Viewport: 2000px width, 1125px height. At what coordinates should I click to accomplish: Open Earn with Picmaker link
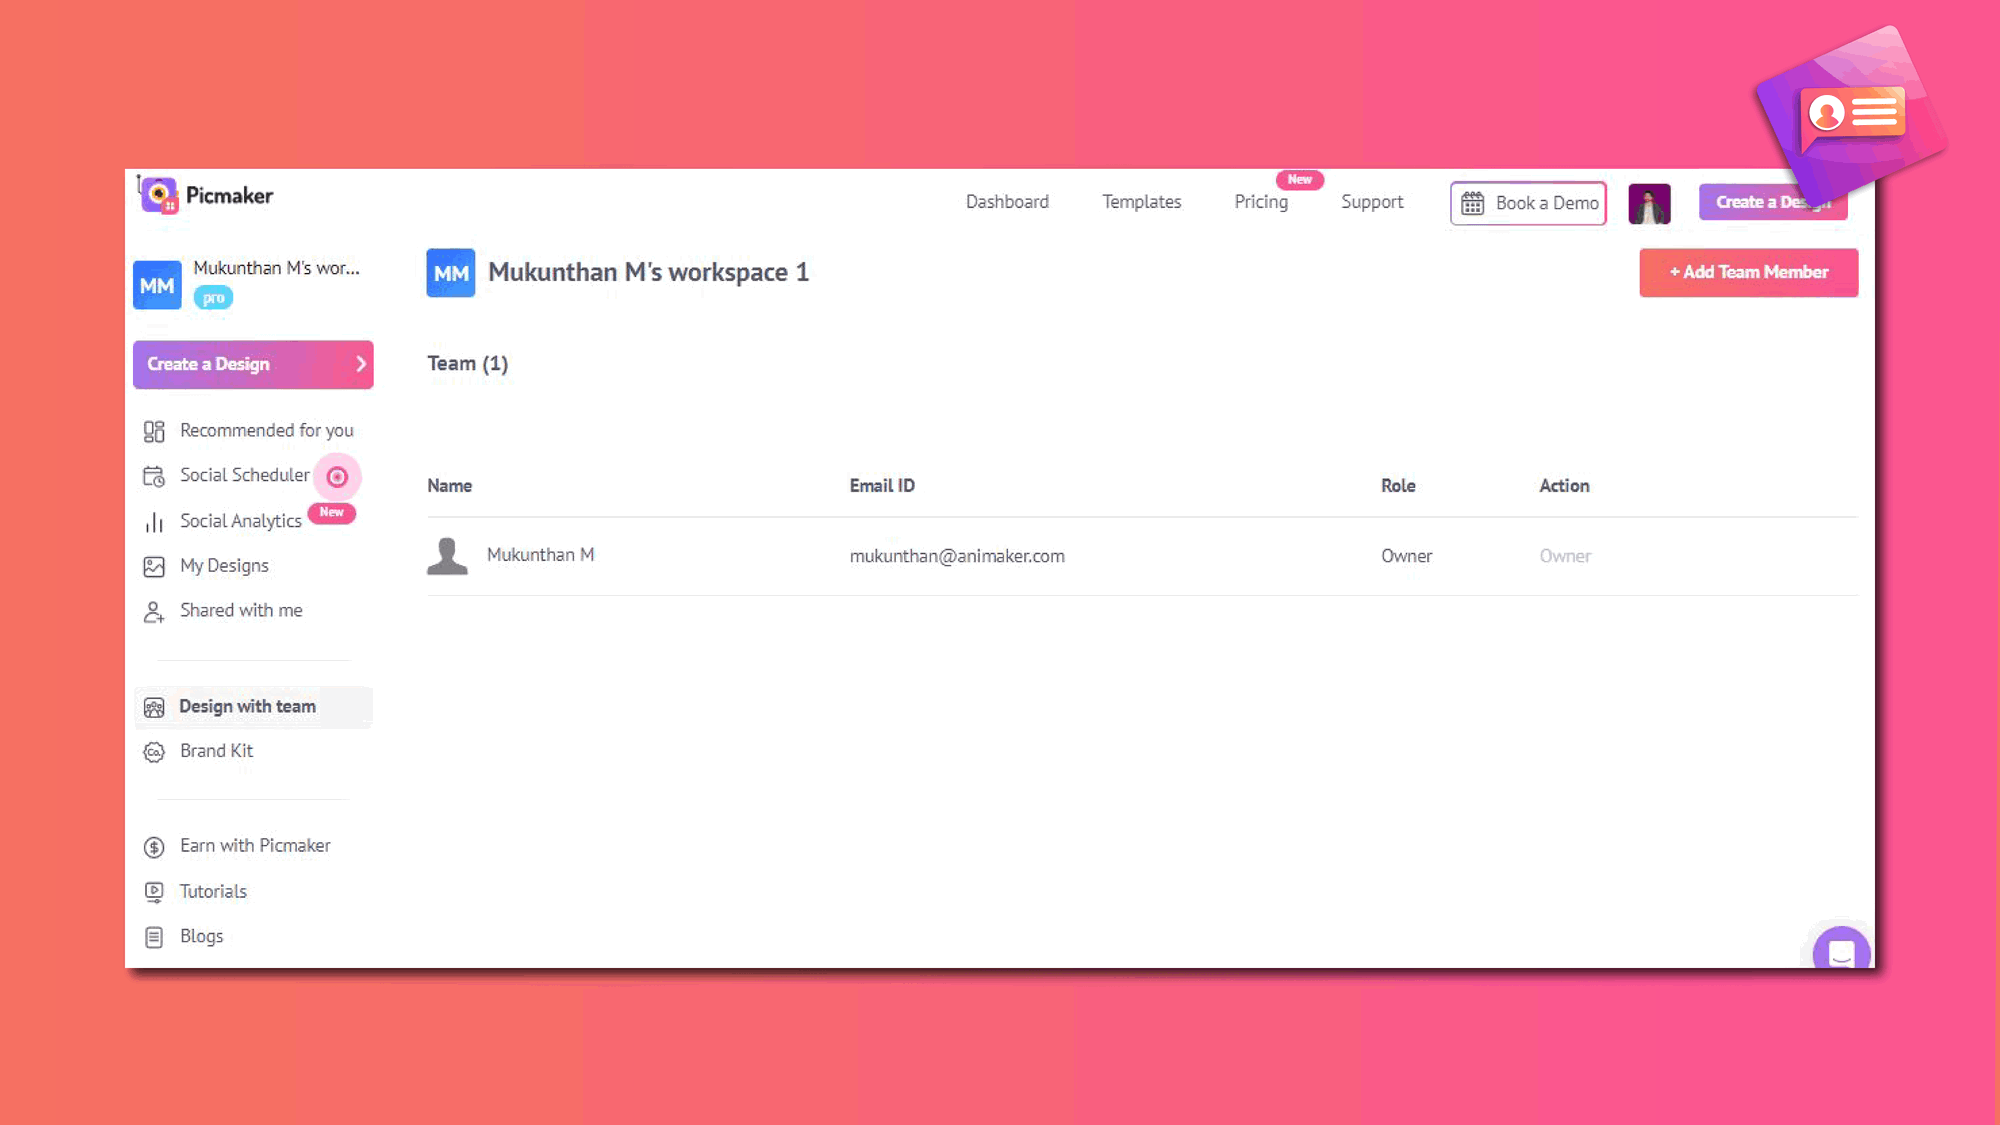coord(255,846)
